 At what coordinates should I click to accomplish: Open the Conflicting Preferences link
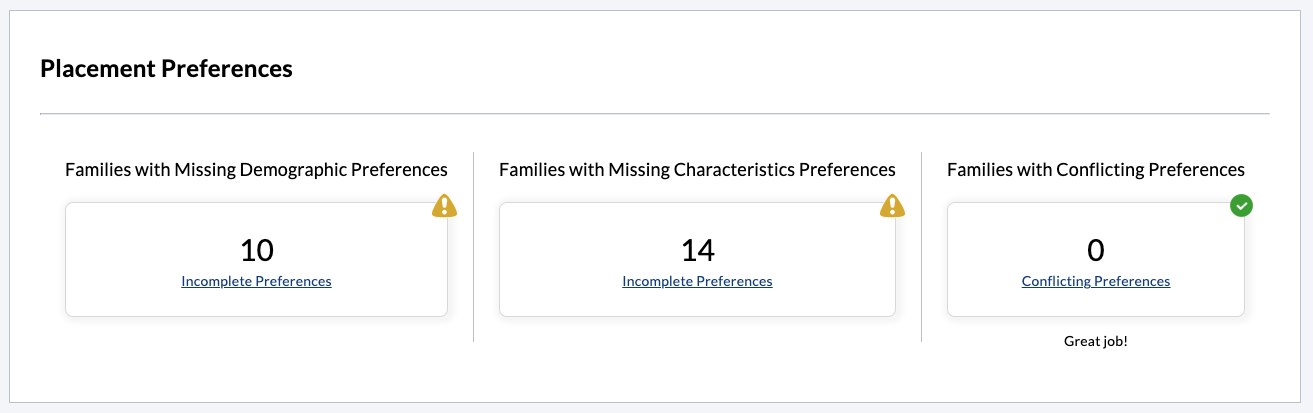coord(1095,282)
